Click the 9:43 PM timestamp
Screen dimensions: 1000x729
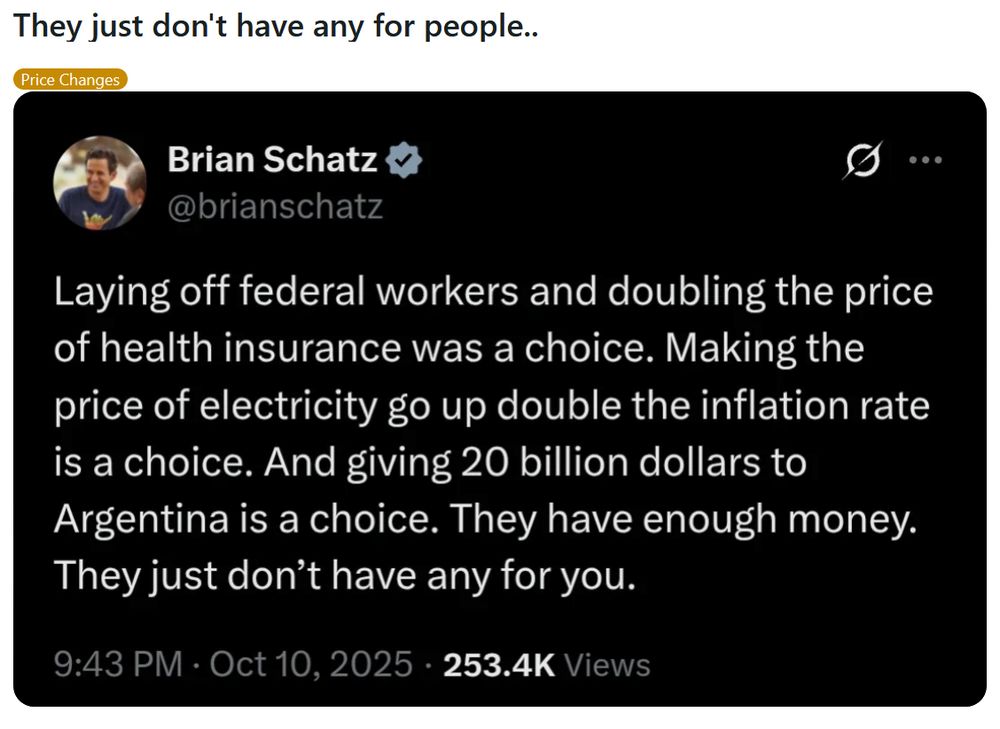pyautogui.click(x=119, y=665)
